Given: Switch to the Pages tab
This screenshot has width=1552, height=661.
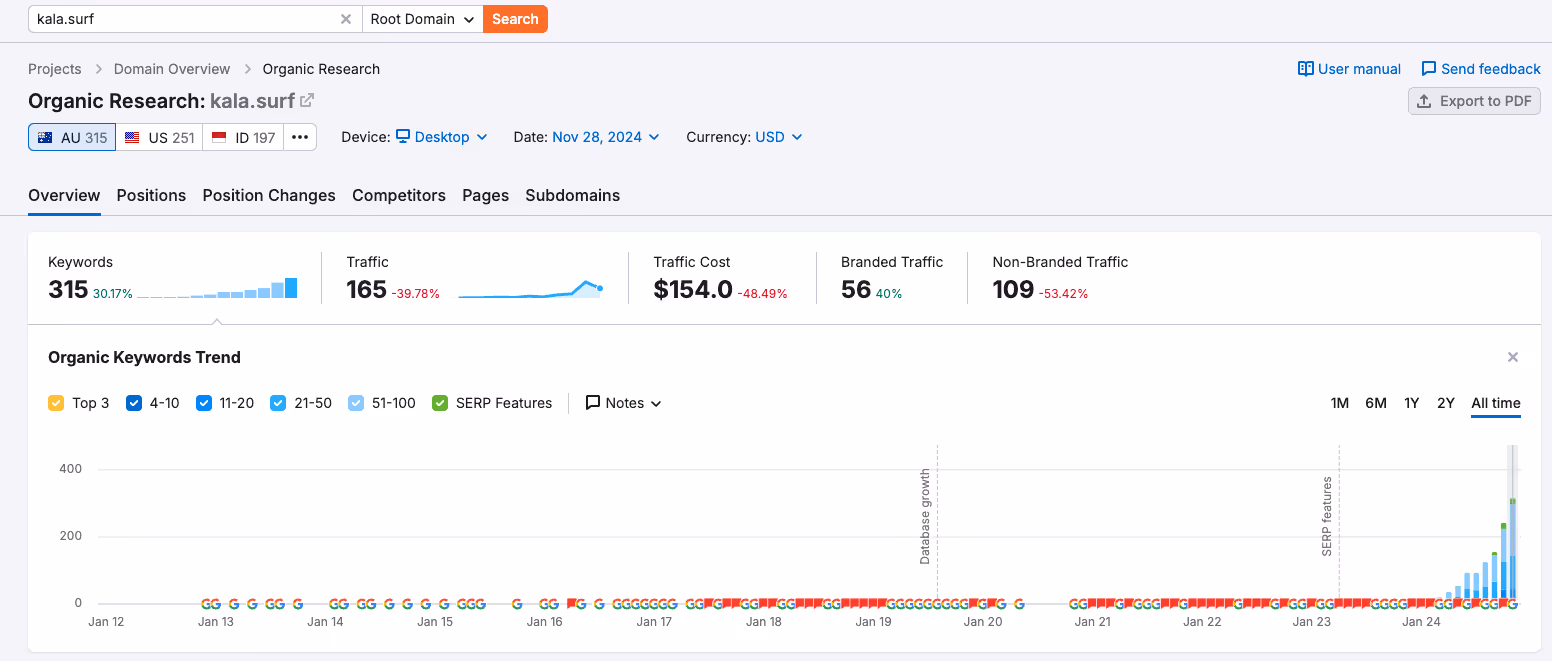Looking at the screenshot, I should [x=485, y=195].
